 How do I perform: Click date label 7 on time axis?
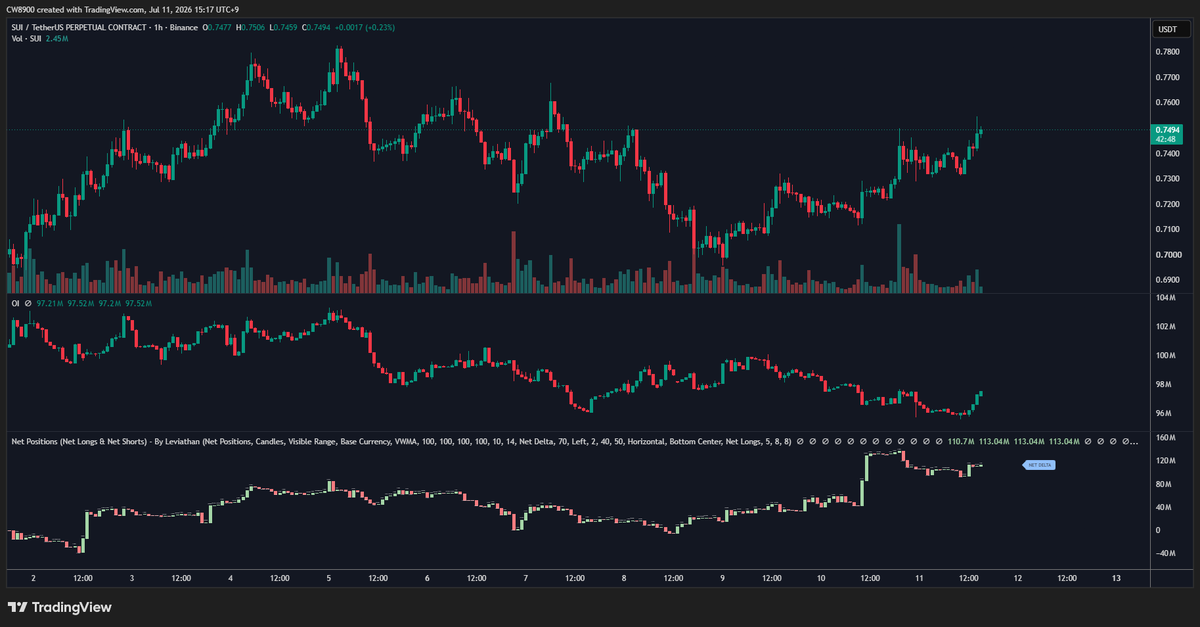526,578
